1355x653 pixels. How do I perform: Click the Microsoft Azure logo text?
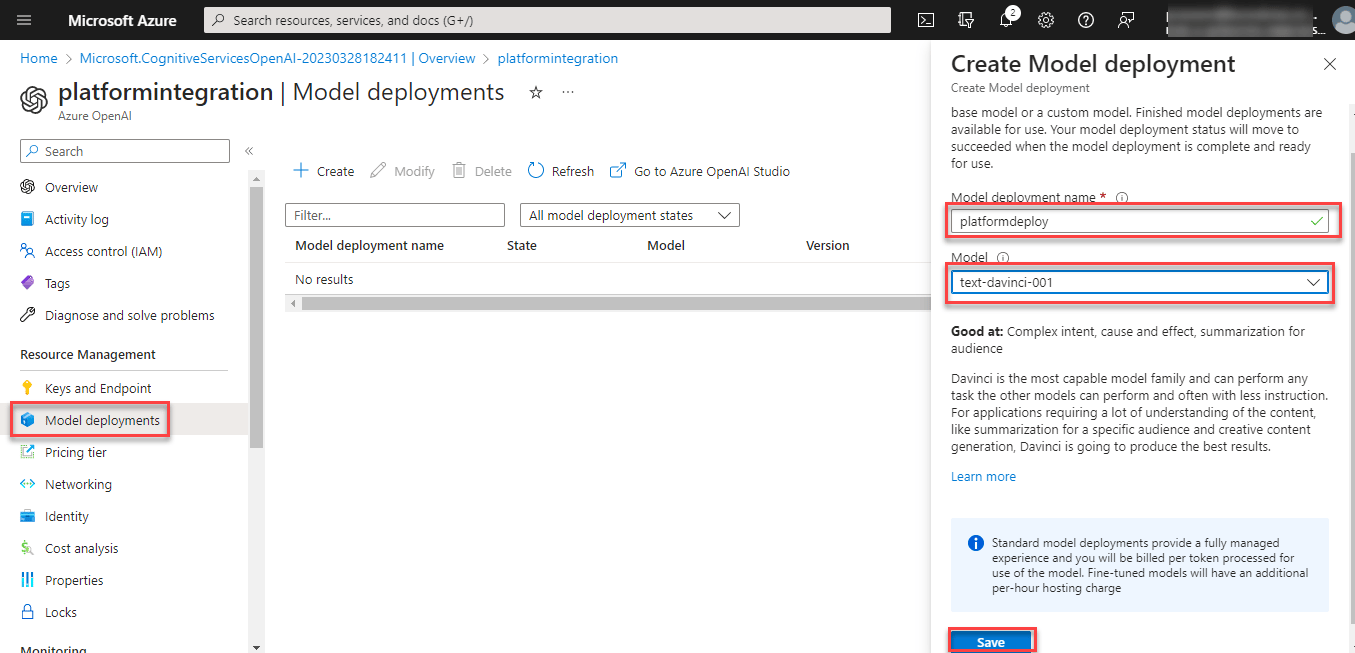[x=122, y=20]
